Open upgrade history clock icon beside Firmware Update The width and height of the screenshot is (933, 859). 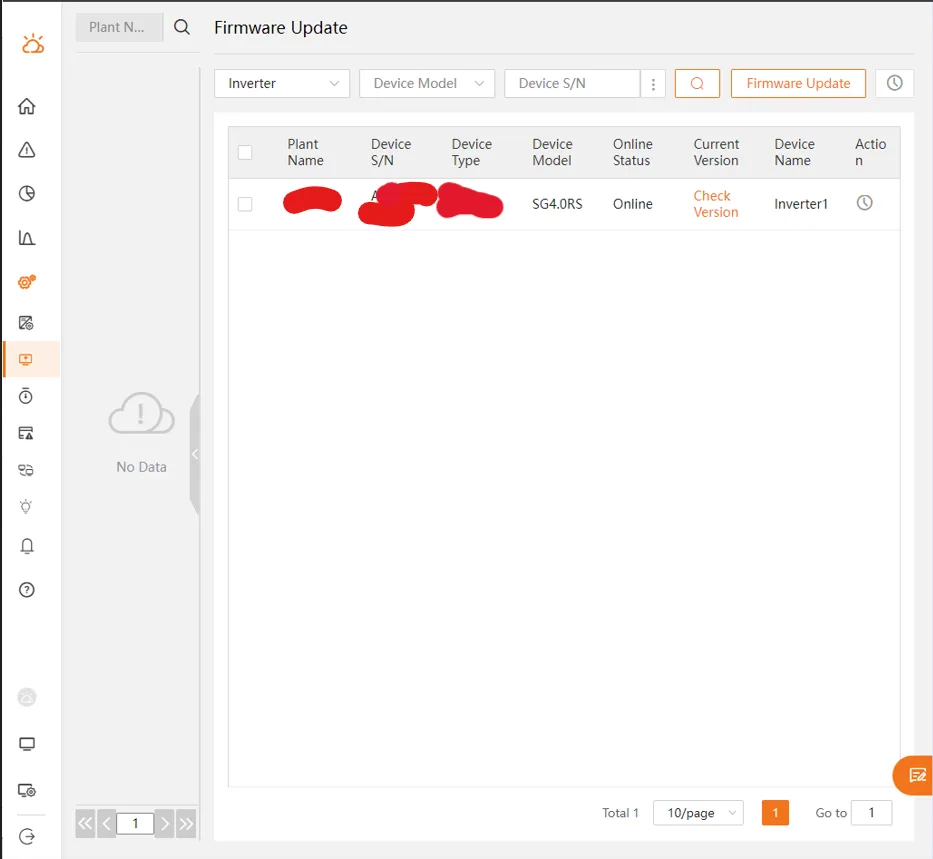point(894,84)
